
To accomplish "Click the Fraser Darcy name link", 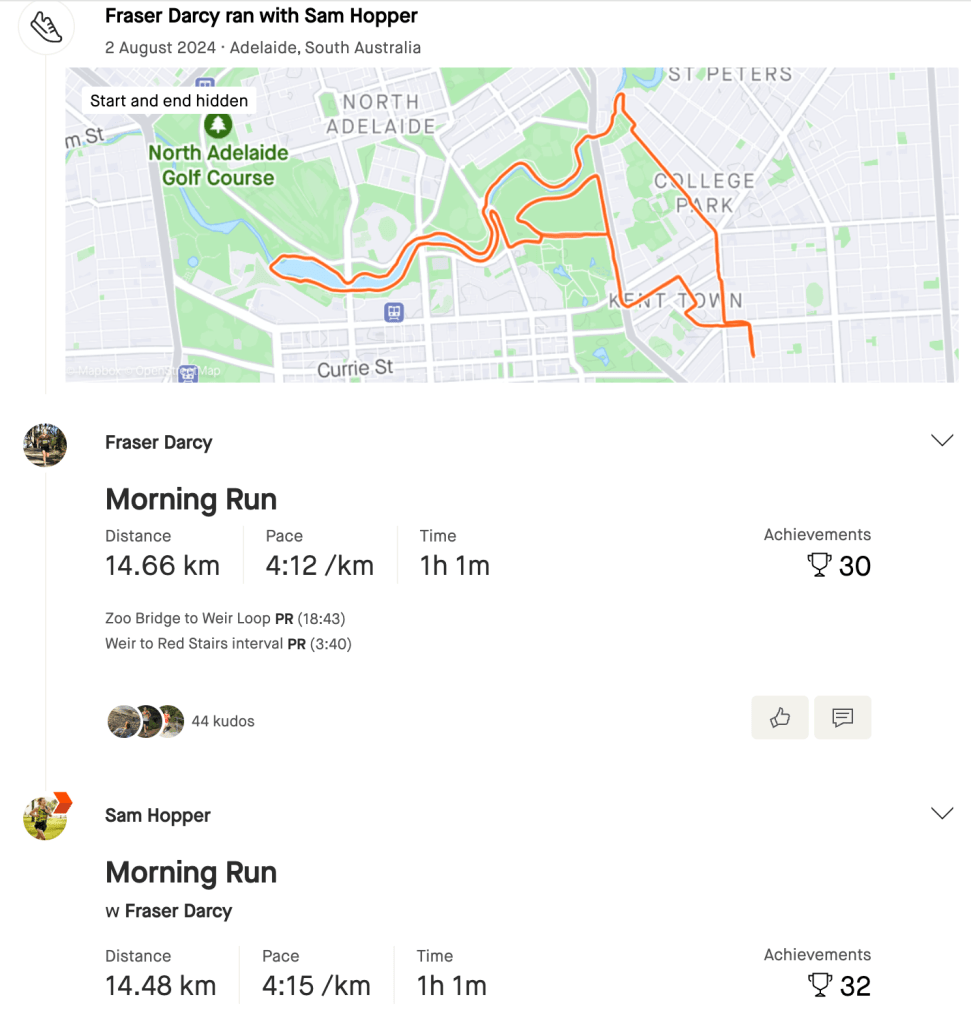I will (x=158, y=442).
